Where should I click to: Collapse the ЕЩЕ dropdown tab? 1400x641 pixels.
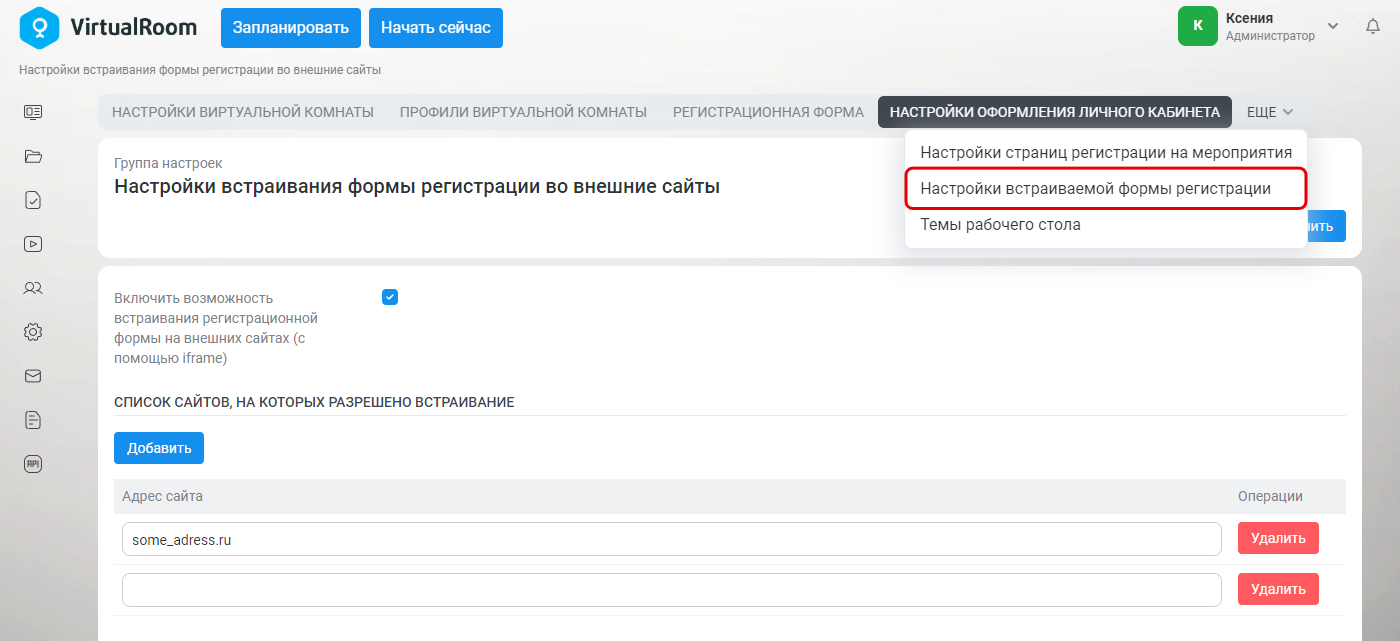coord(1270,112)
